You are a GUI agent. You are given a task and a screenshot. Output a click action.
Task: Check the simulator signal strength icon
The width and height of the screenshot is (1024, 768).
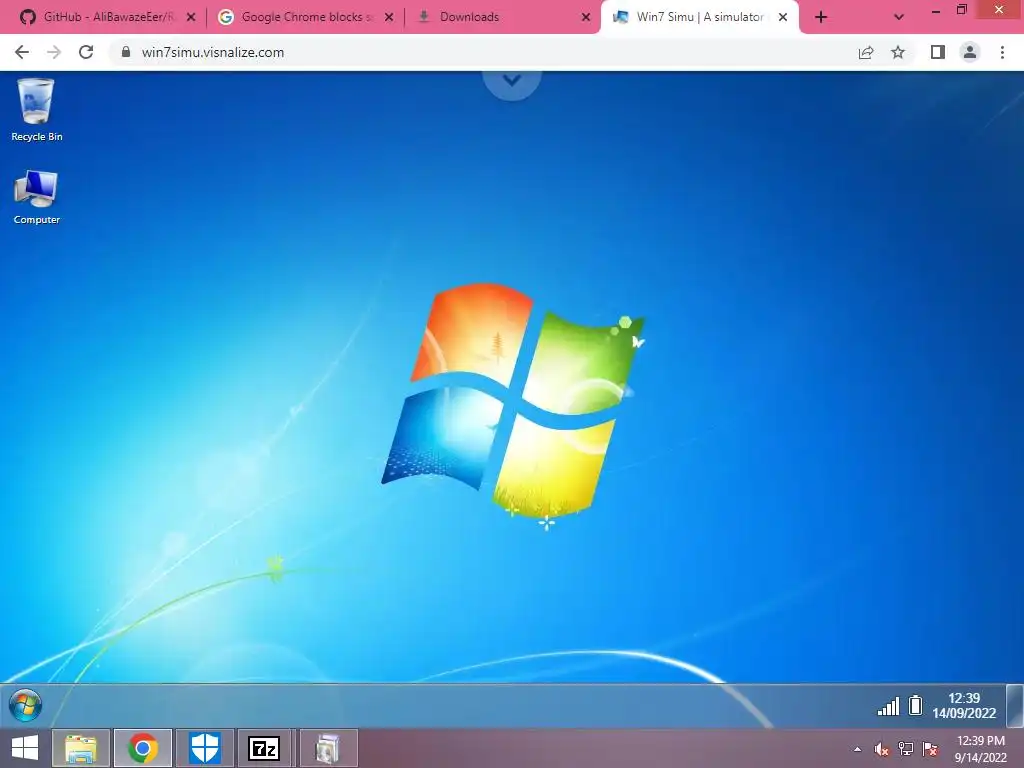point(888,706)
